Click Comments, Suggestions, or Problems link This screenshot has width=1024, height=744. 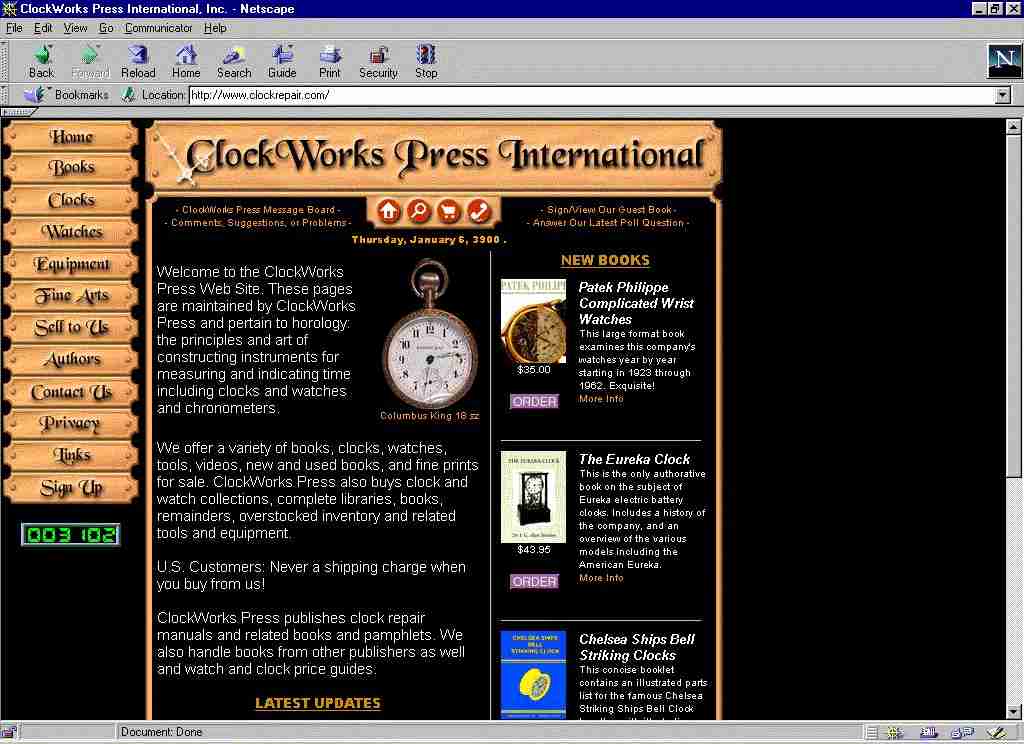click(258, 223)
